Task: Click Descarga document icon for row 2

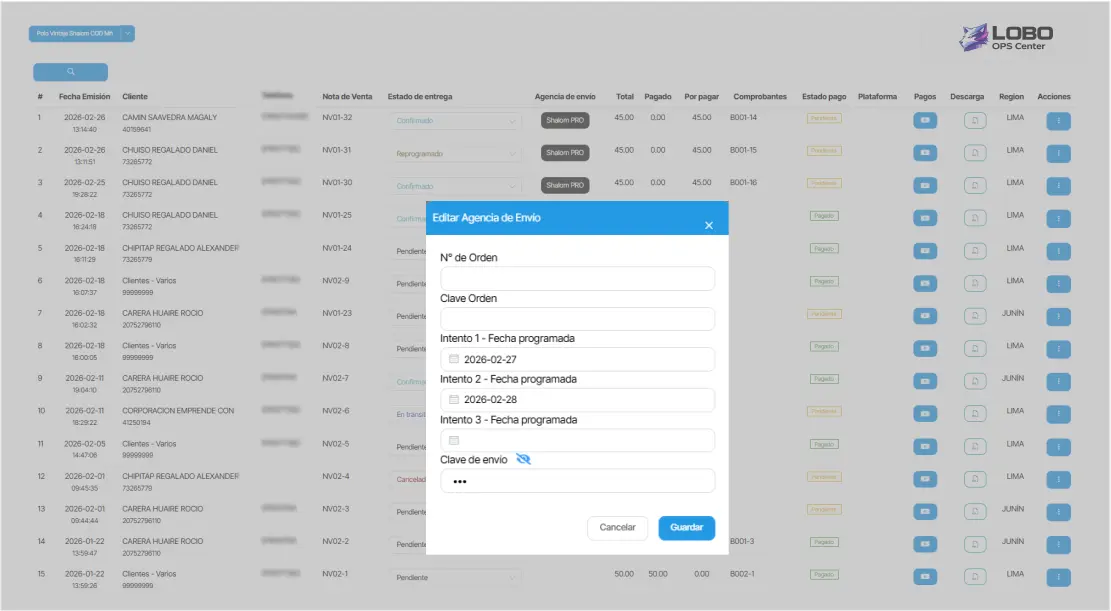Action: click(975, 154)
